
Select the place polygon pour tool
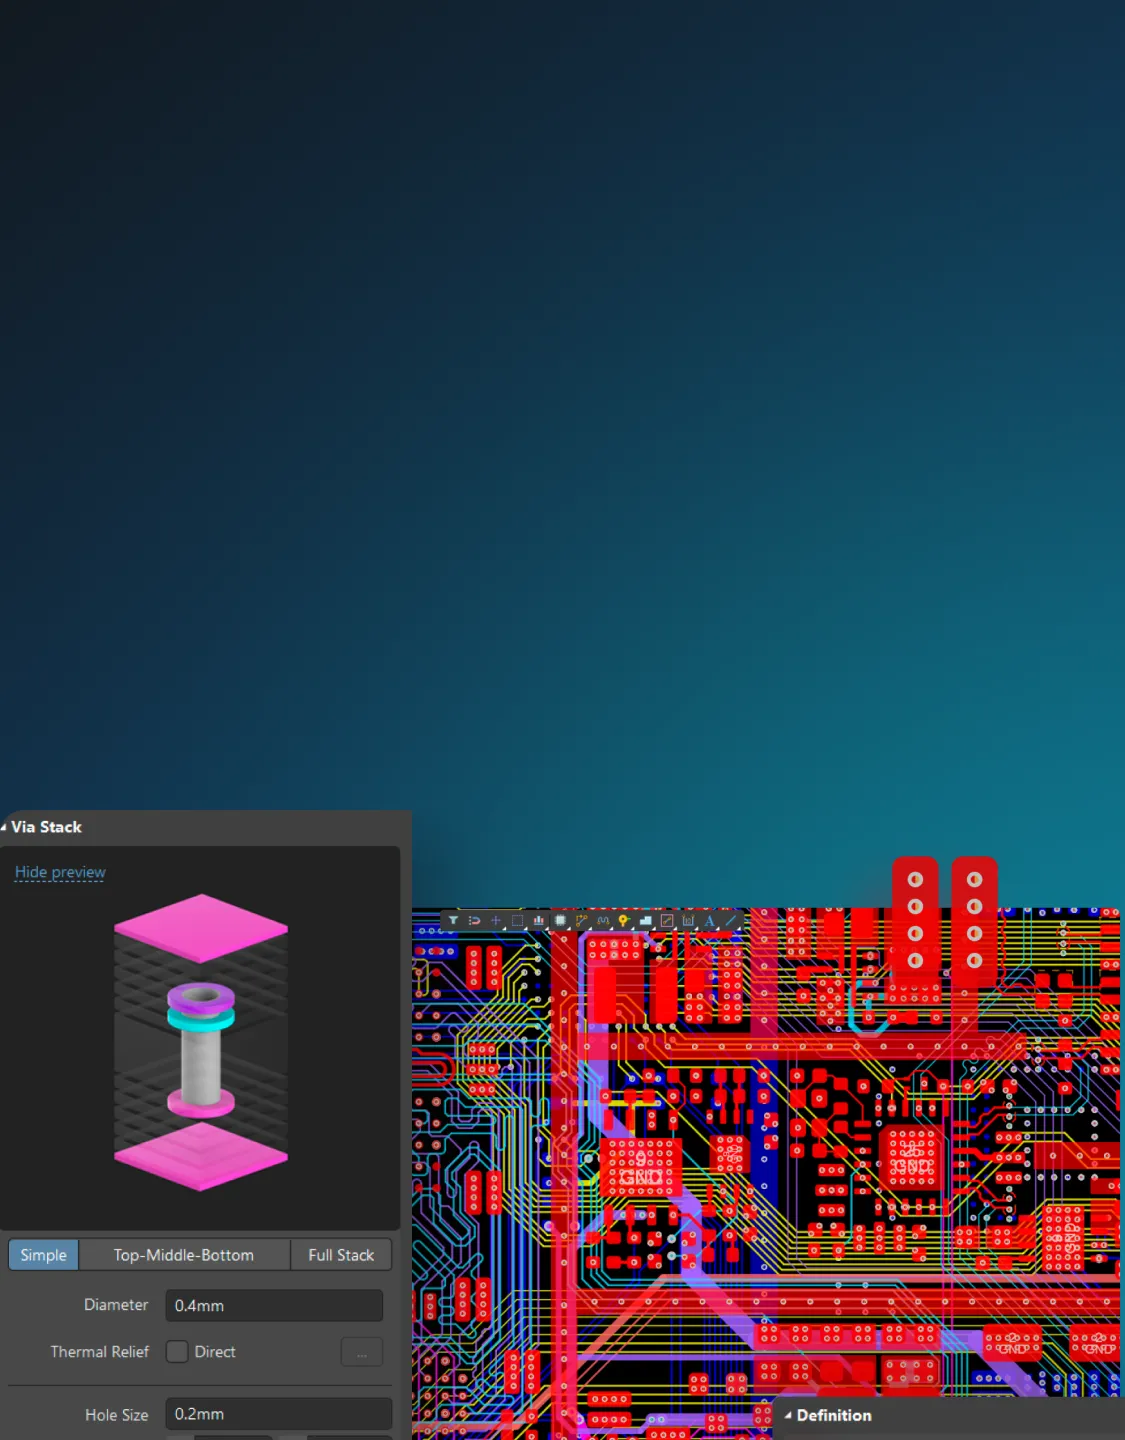pos(645,920)
